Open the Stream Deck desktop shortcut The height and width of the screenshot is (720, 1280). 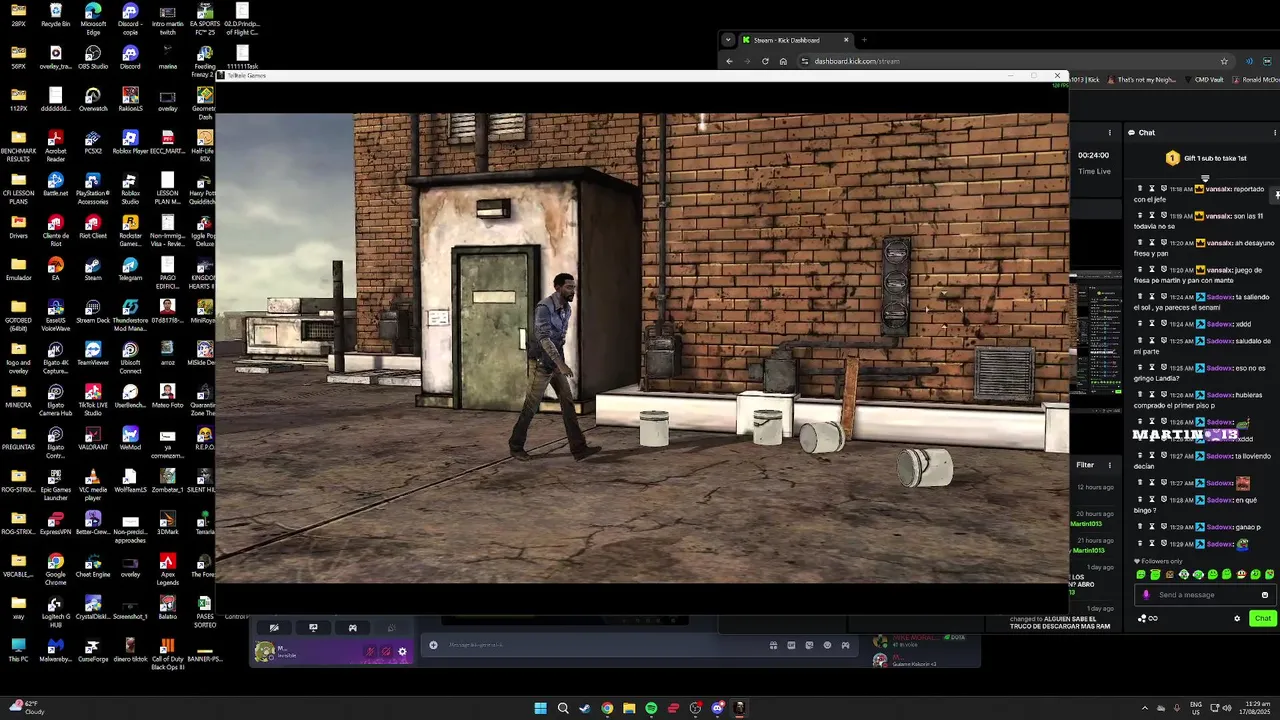[93, 311]
